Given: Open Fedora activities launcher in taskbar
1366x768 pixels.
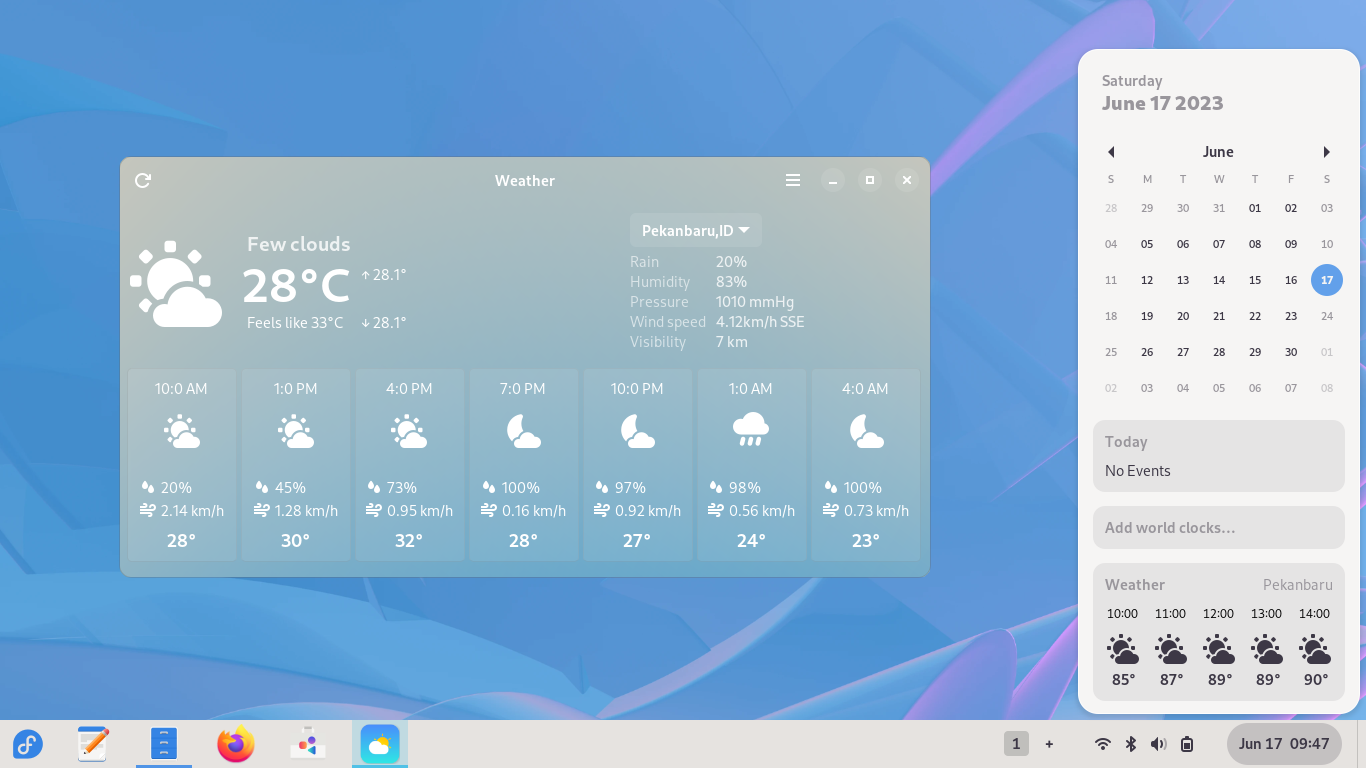Looking at the screenshot, I should (x=28, y=744).
